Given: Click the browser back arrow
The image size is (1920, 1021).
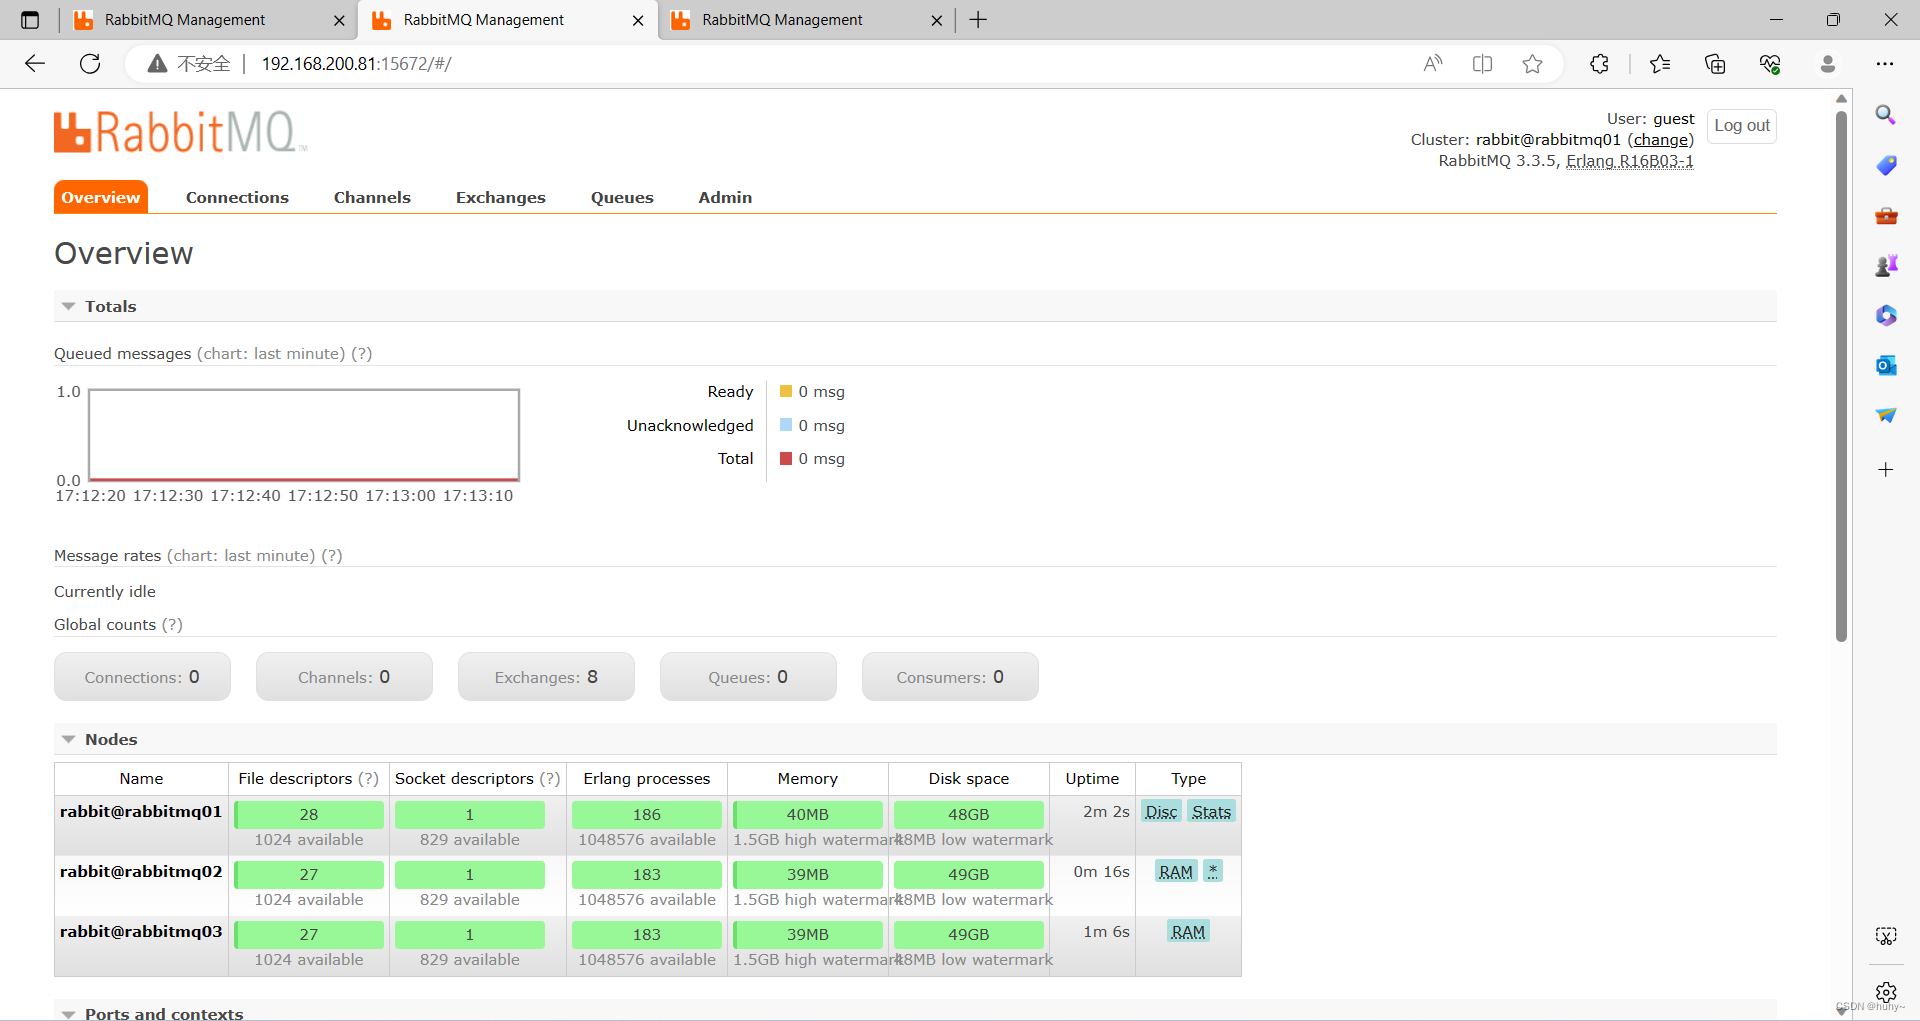Looking at the screenshot, I should coord(35,64).
